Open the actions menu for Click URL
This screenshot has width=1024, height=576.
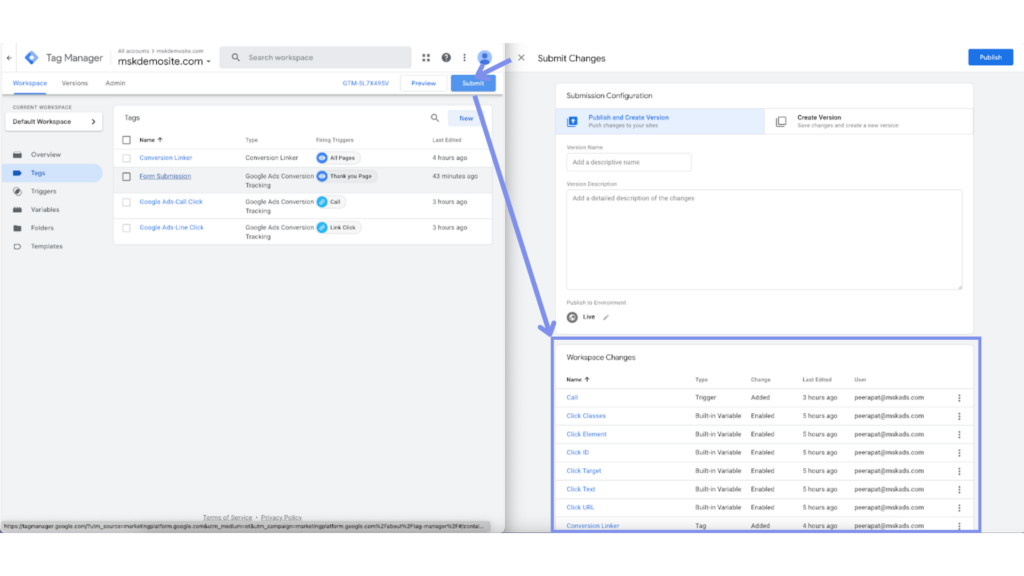coord(959,507)
